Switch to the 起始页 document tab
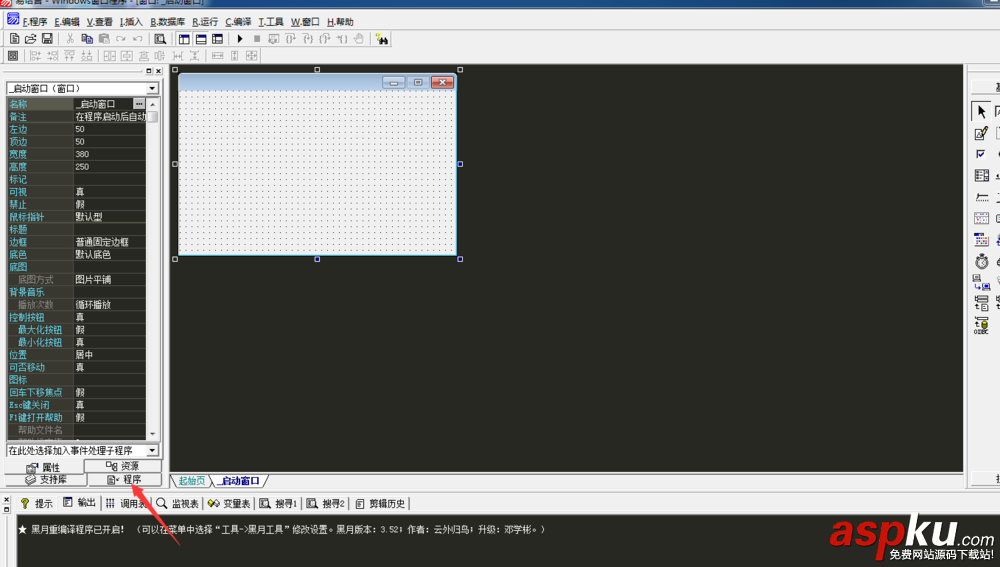Viewport: 1000px width, 567px height. click(191, 481)
